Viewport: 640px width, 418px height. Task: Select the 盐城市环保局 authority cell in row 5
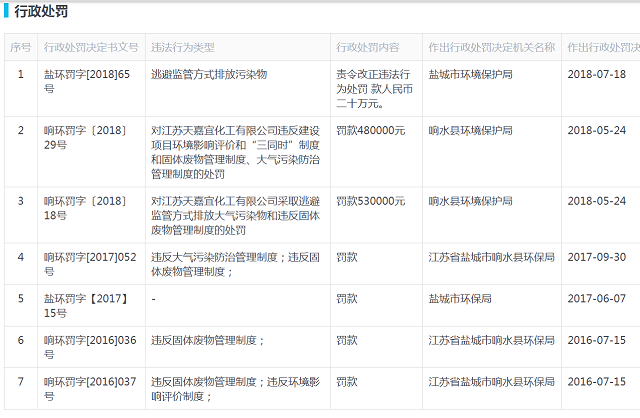click(x=459, y=299)
